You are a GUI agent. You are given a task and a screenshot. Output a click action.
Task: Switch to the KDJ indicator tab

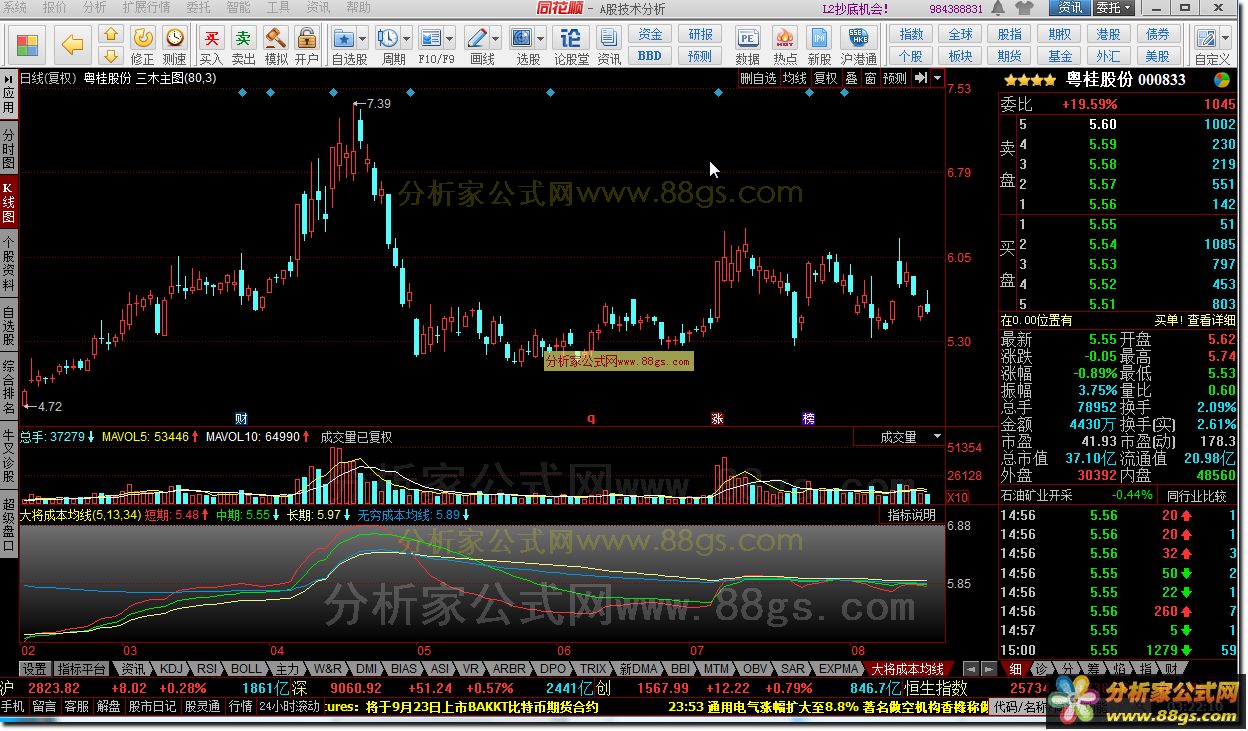(172, 669)
